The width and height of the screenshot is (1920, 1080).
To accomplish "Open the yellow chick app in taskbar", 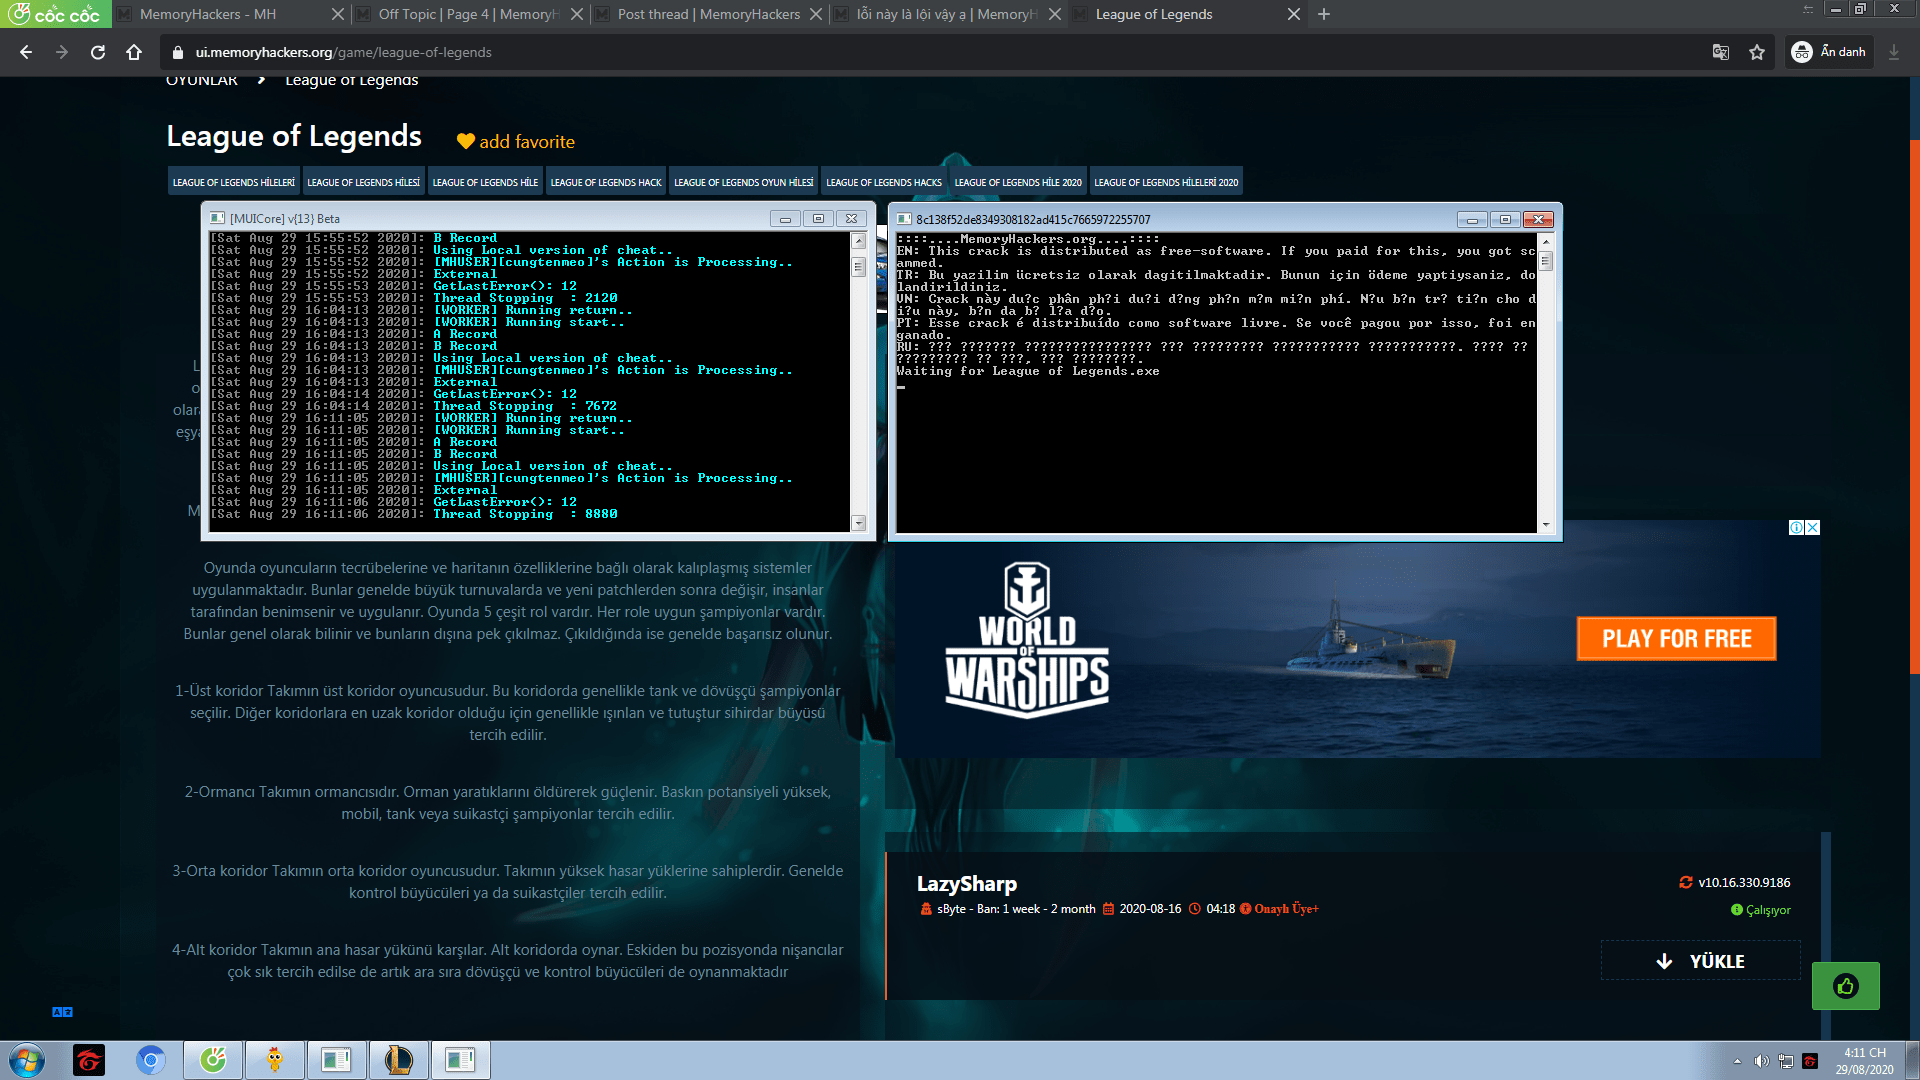I will coord(275,1060).
